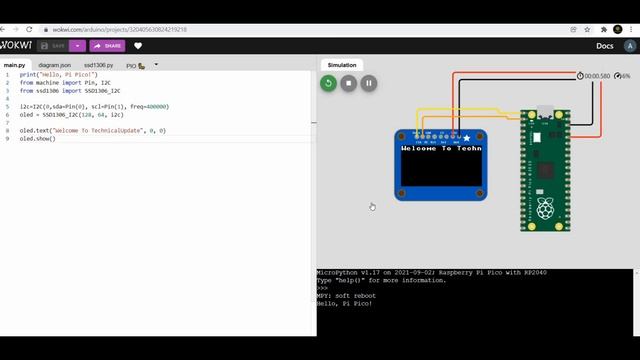Click code line oled.show()

point(38,139)
